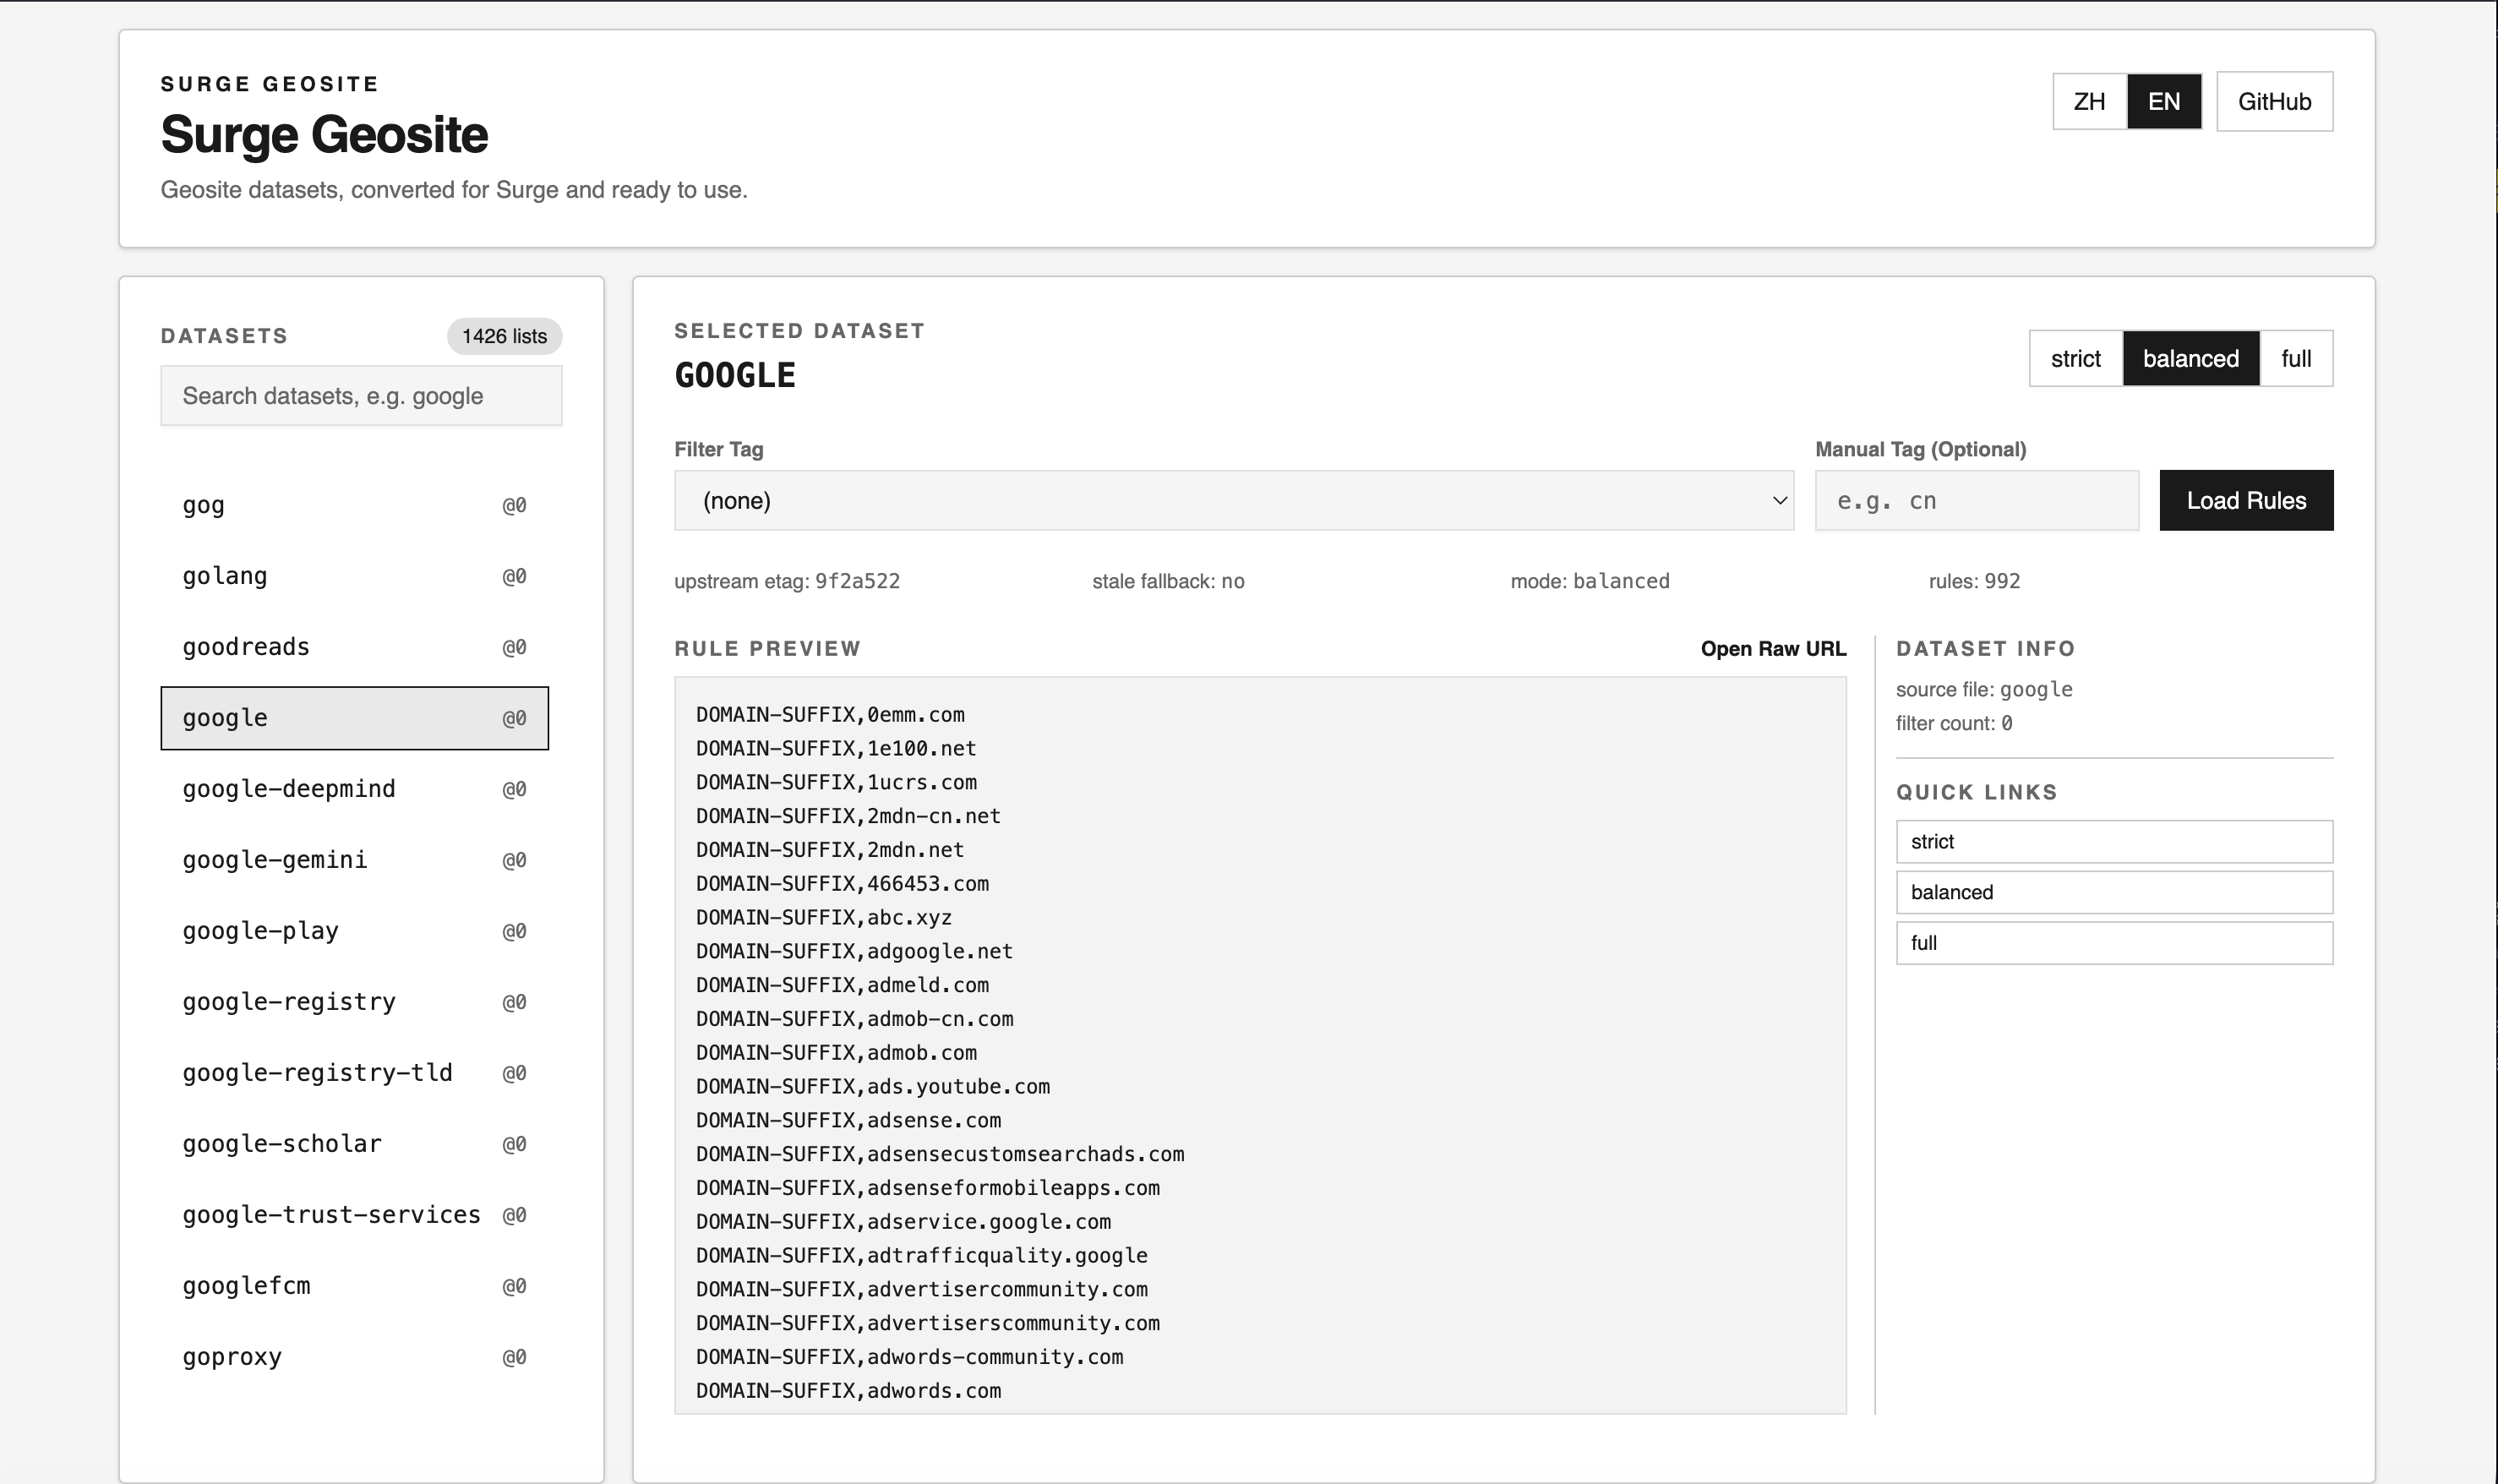This screenshot has width=2498, height=1484.
Task: Click the DOMAIN-SUFFIX,adservice.google.com rule line
Action: pyautogui.click(x=903, y=1222)
